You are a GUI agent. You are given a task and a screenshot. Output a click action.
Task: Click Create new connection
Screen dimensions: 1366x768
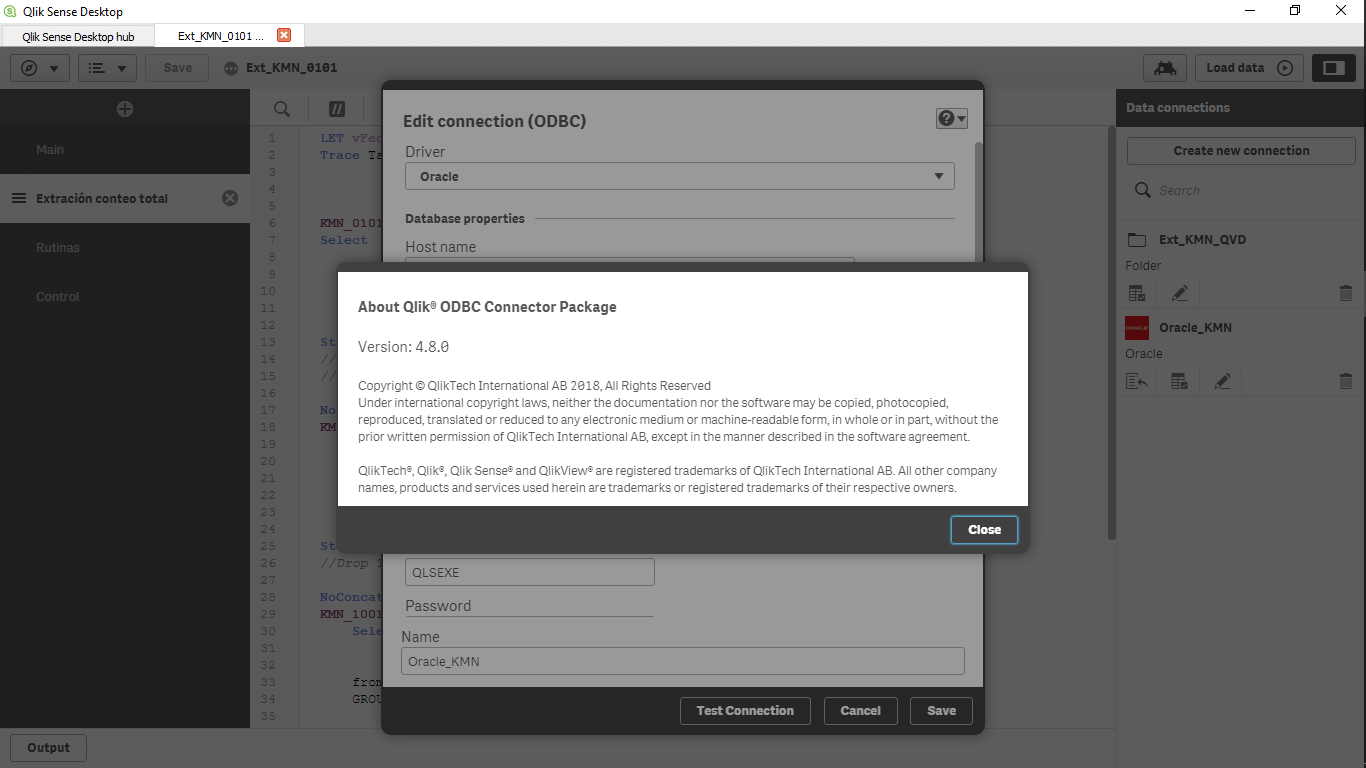pos(1241,151)
